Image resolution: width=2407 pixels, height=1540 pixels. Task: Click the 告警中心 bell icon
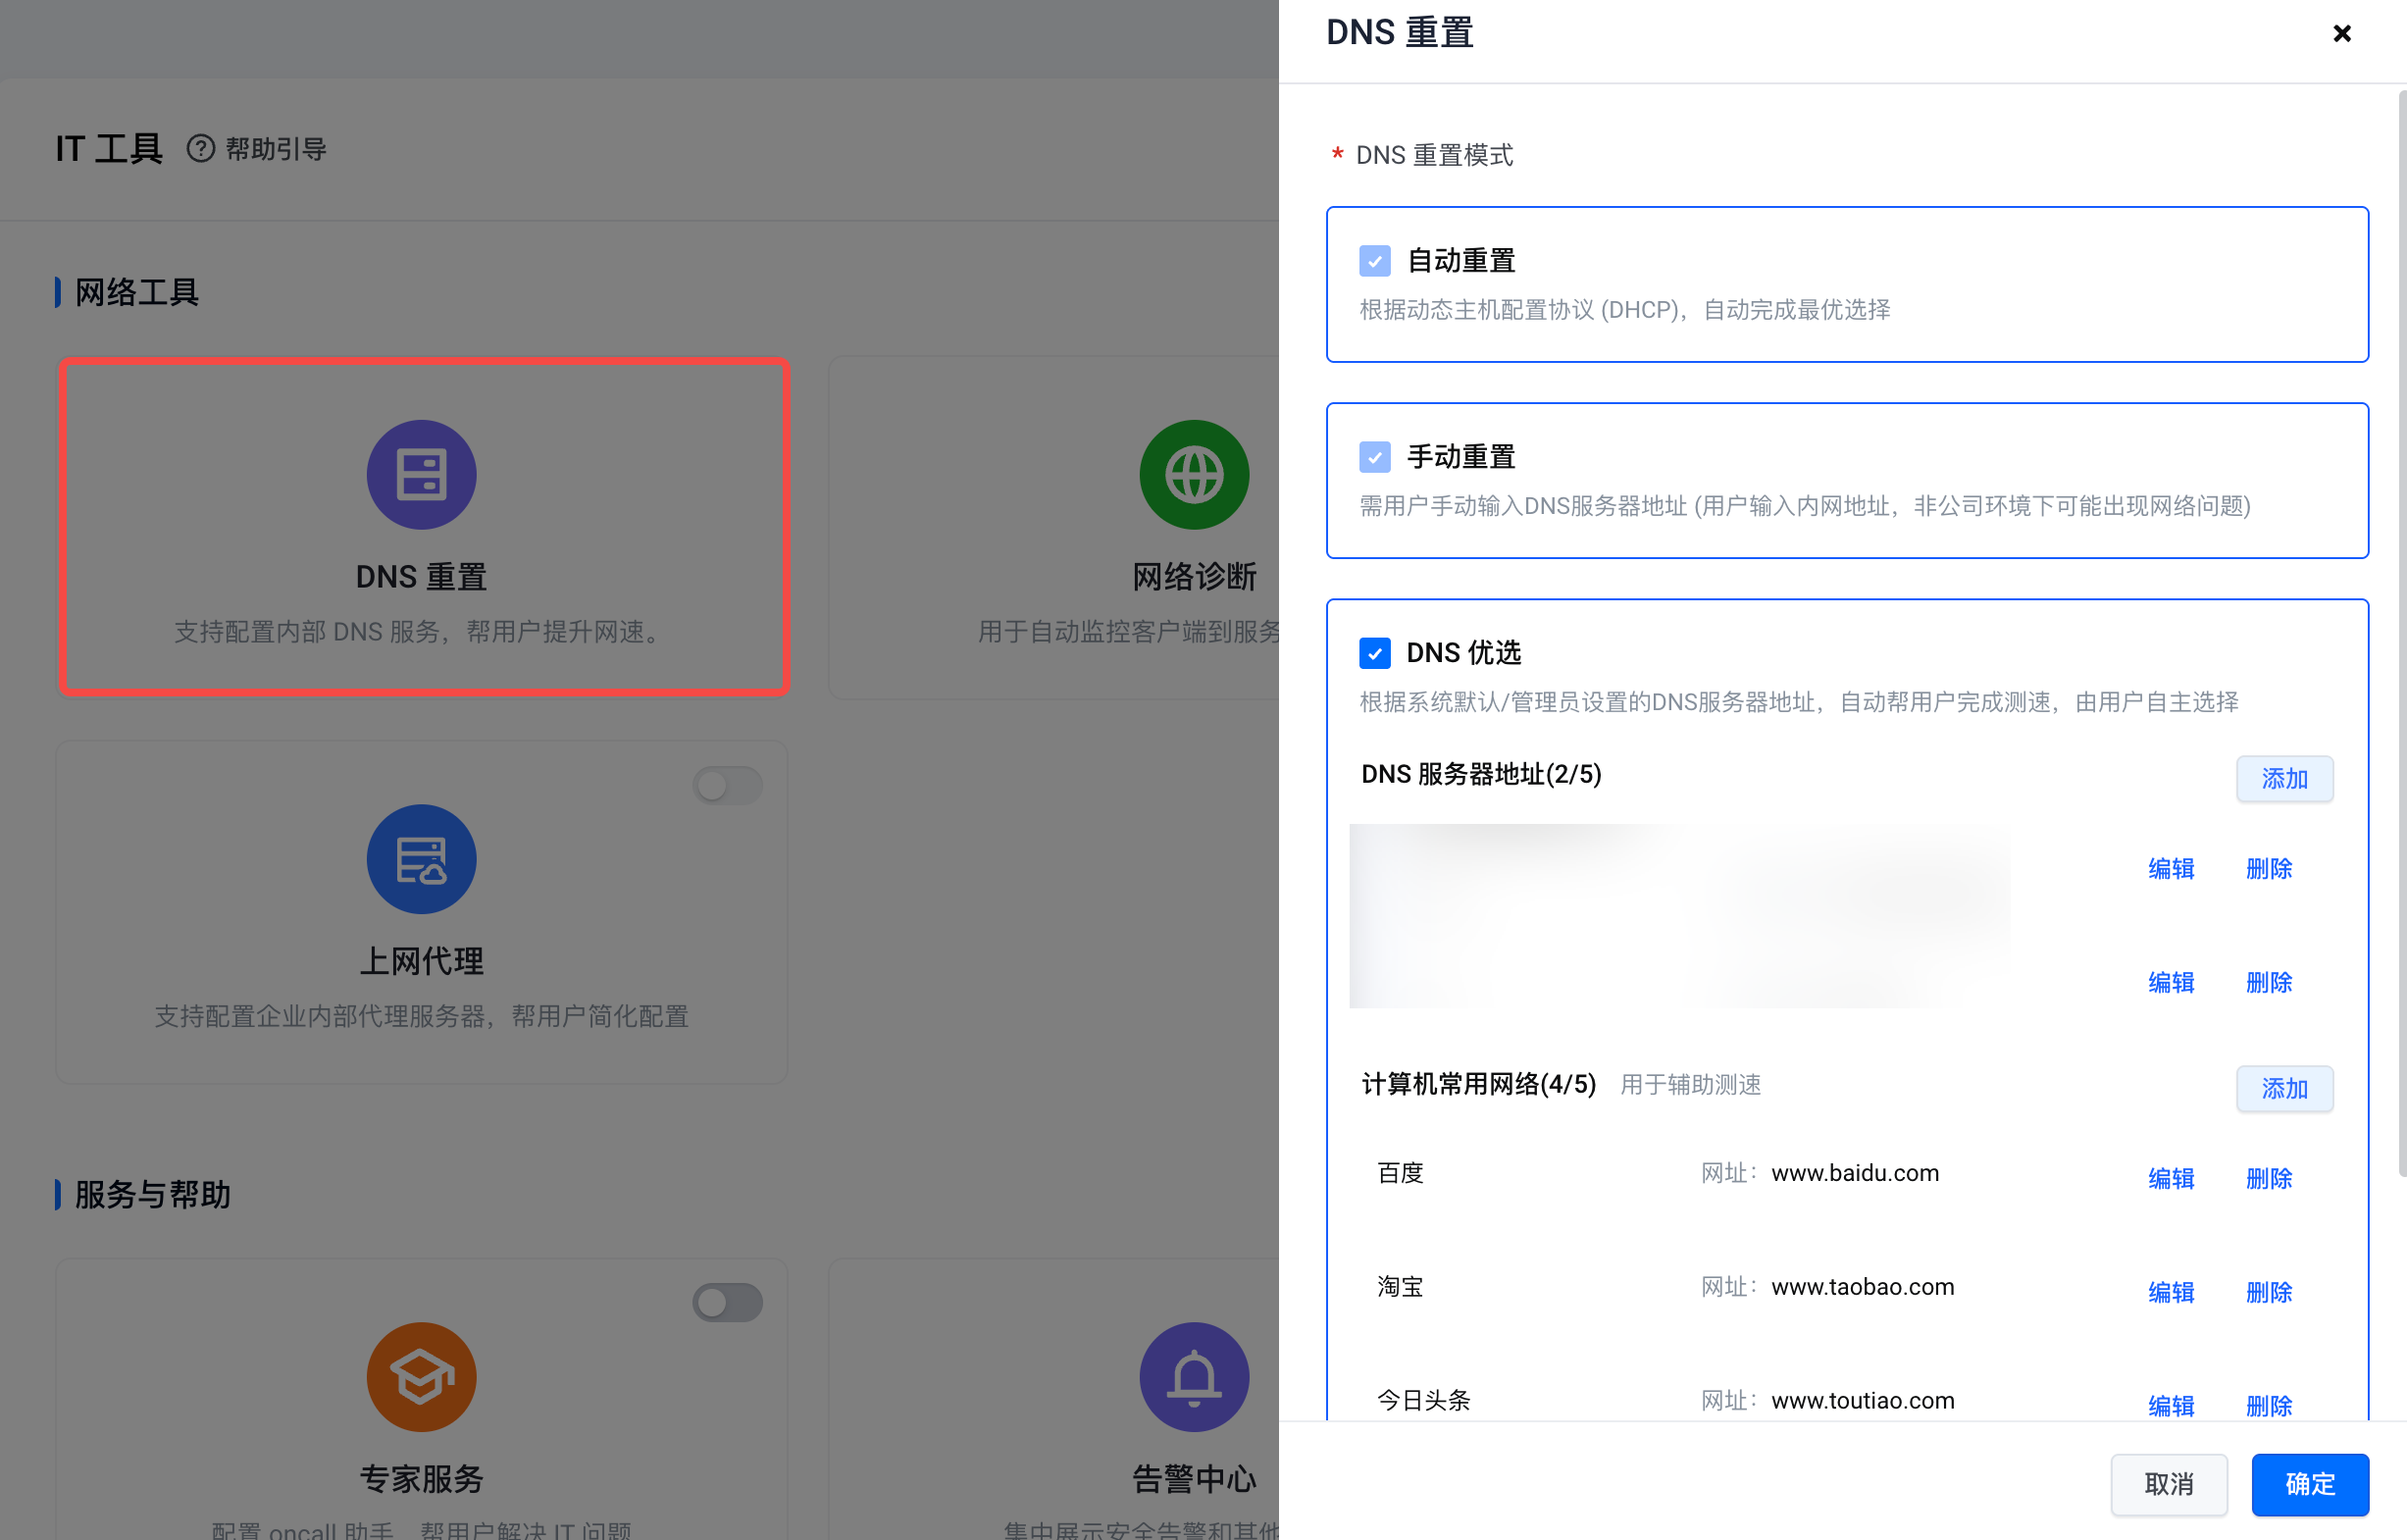coord(1193,1377)
